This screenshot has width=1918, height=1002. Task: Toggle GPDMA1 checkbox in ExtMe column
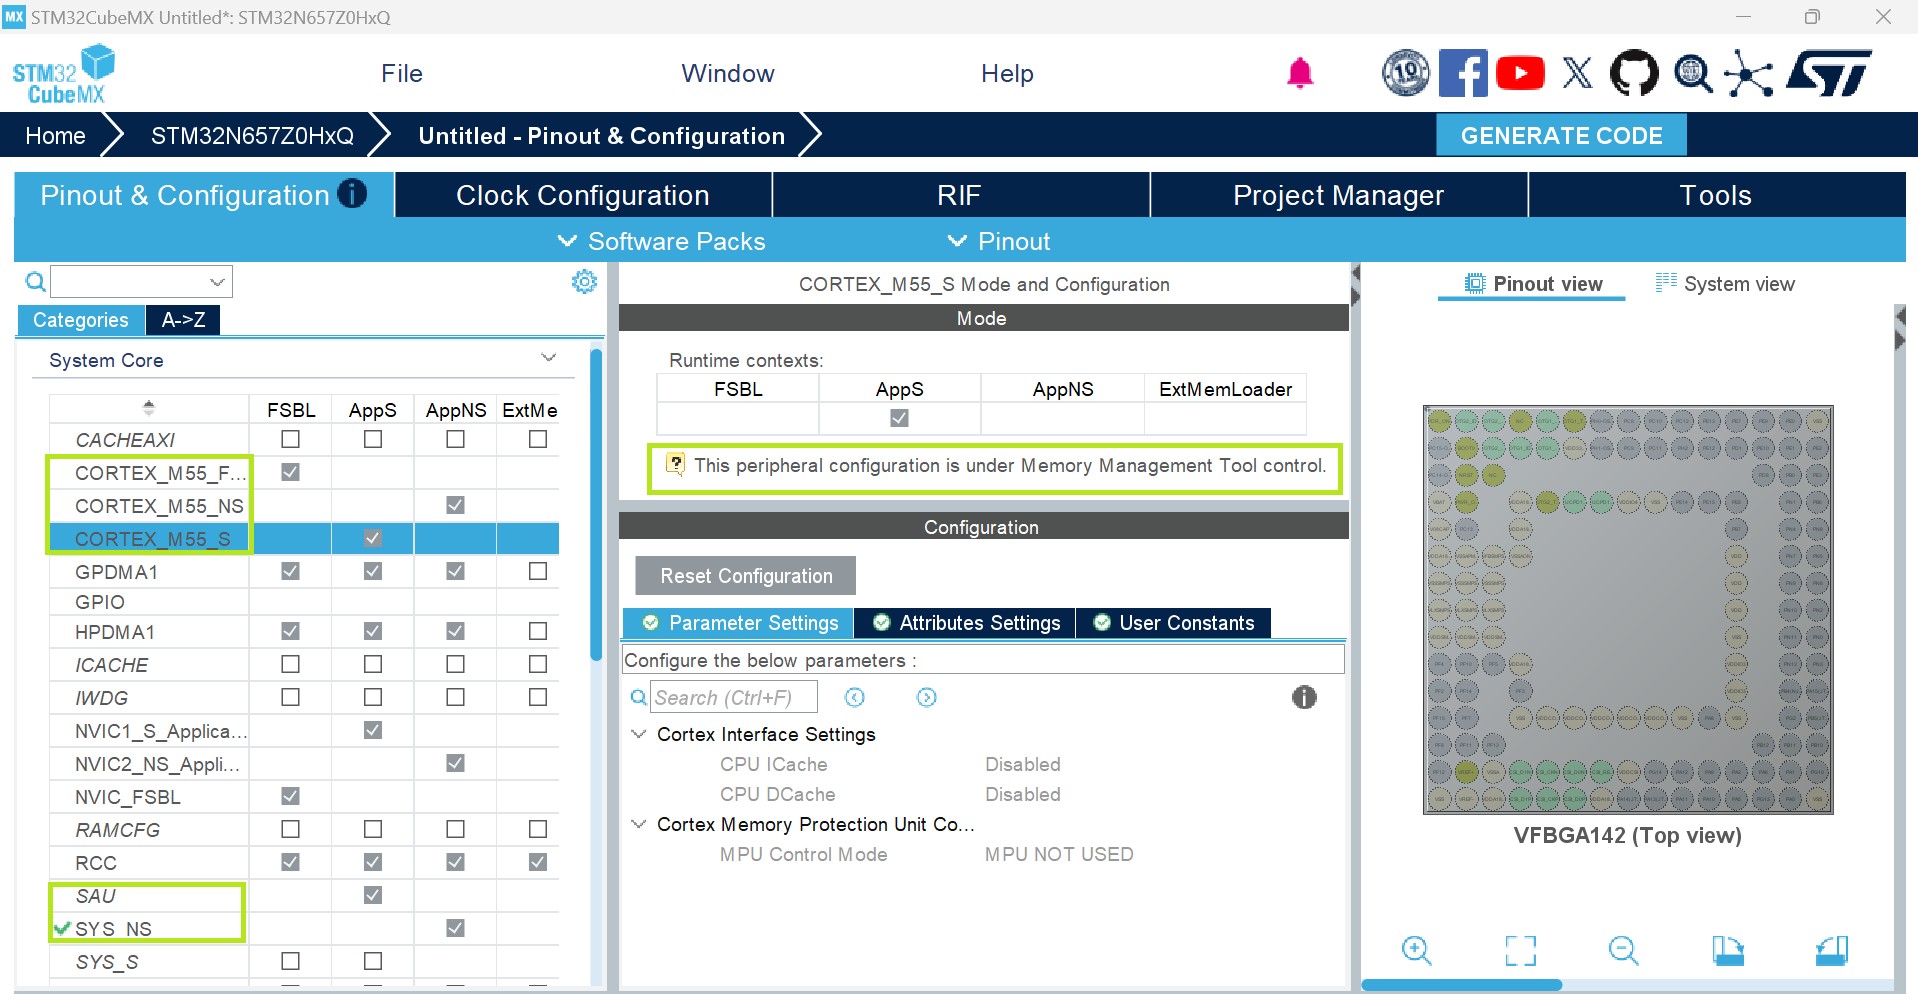538,571
